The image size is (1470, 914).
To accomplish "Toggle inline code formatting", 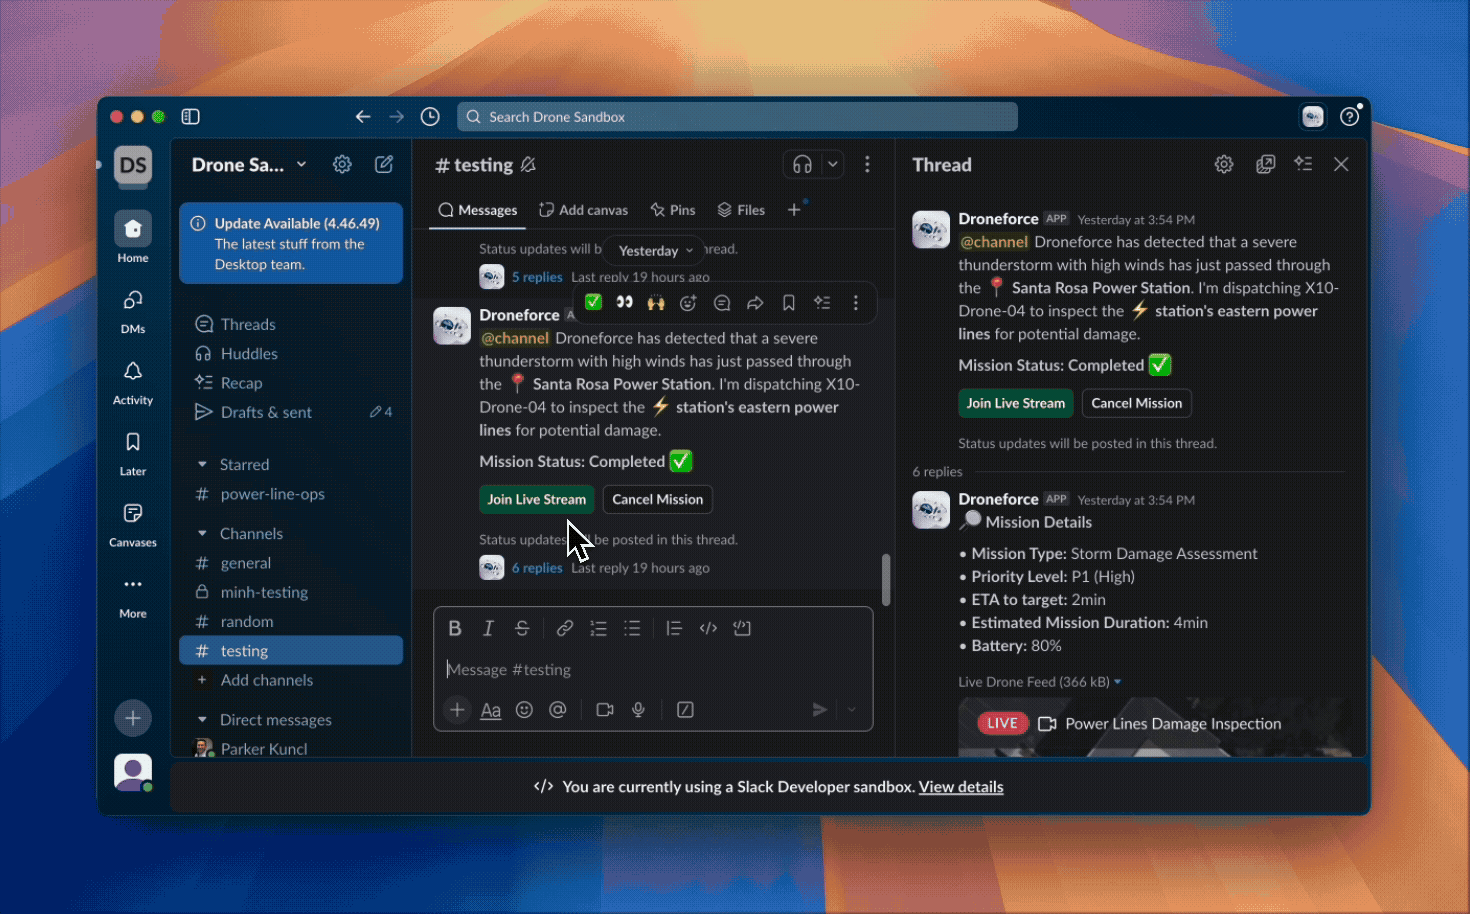I will pyautogui.click(x=708, y=628).
